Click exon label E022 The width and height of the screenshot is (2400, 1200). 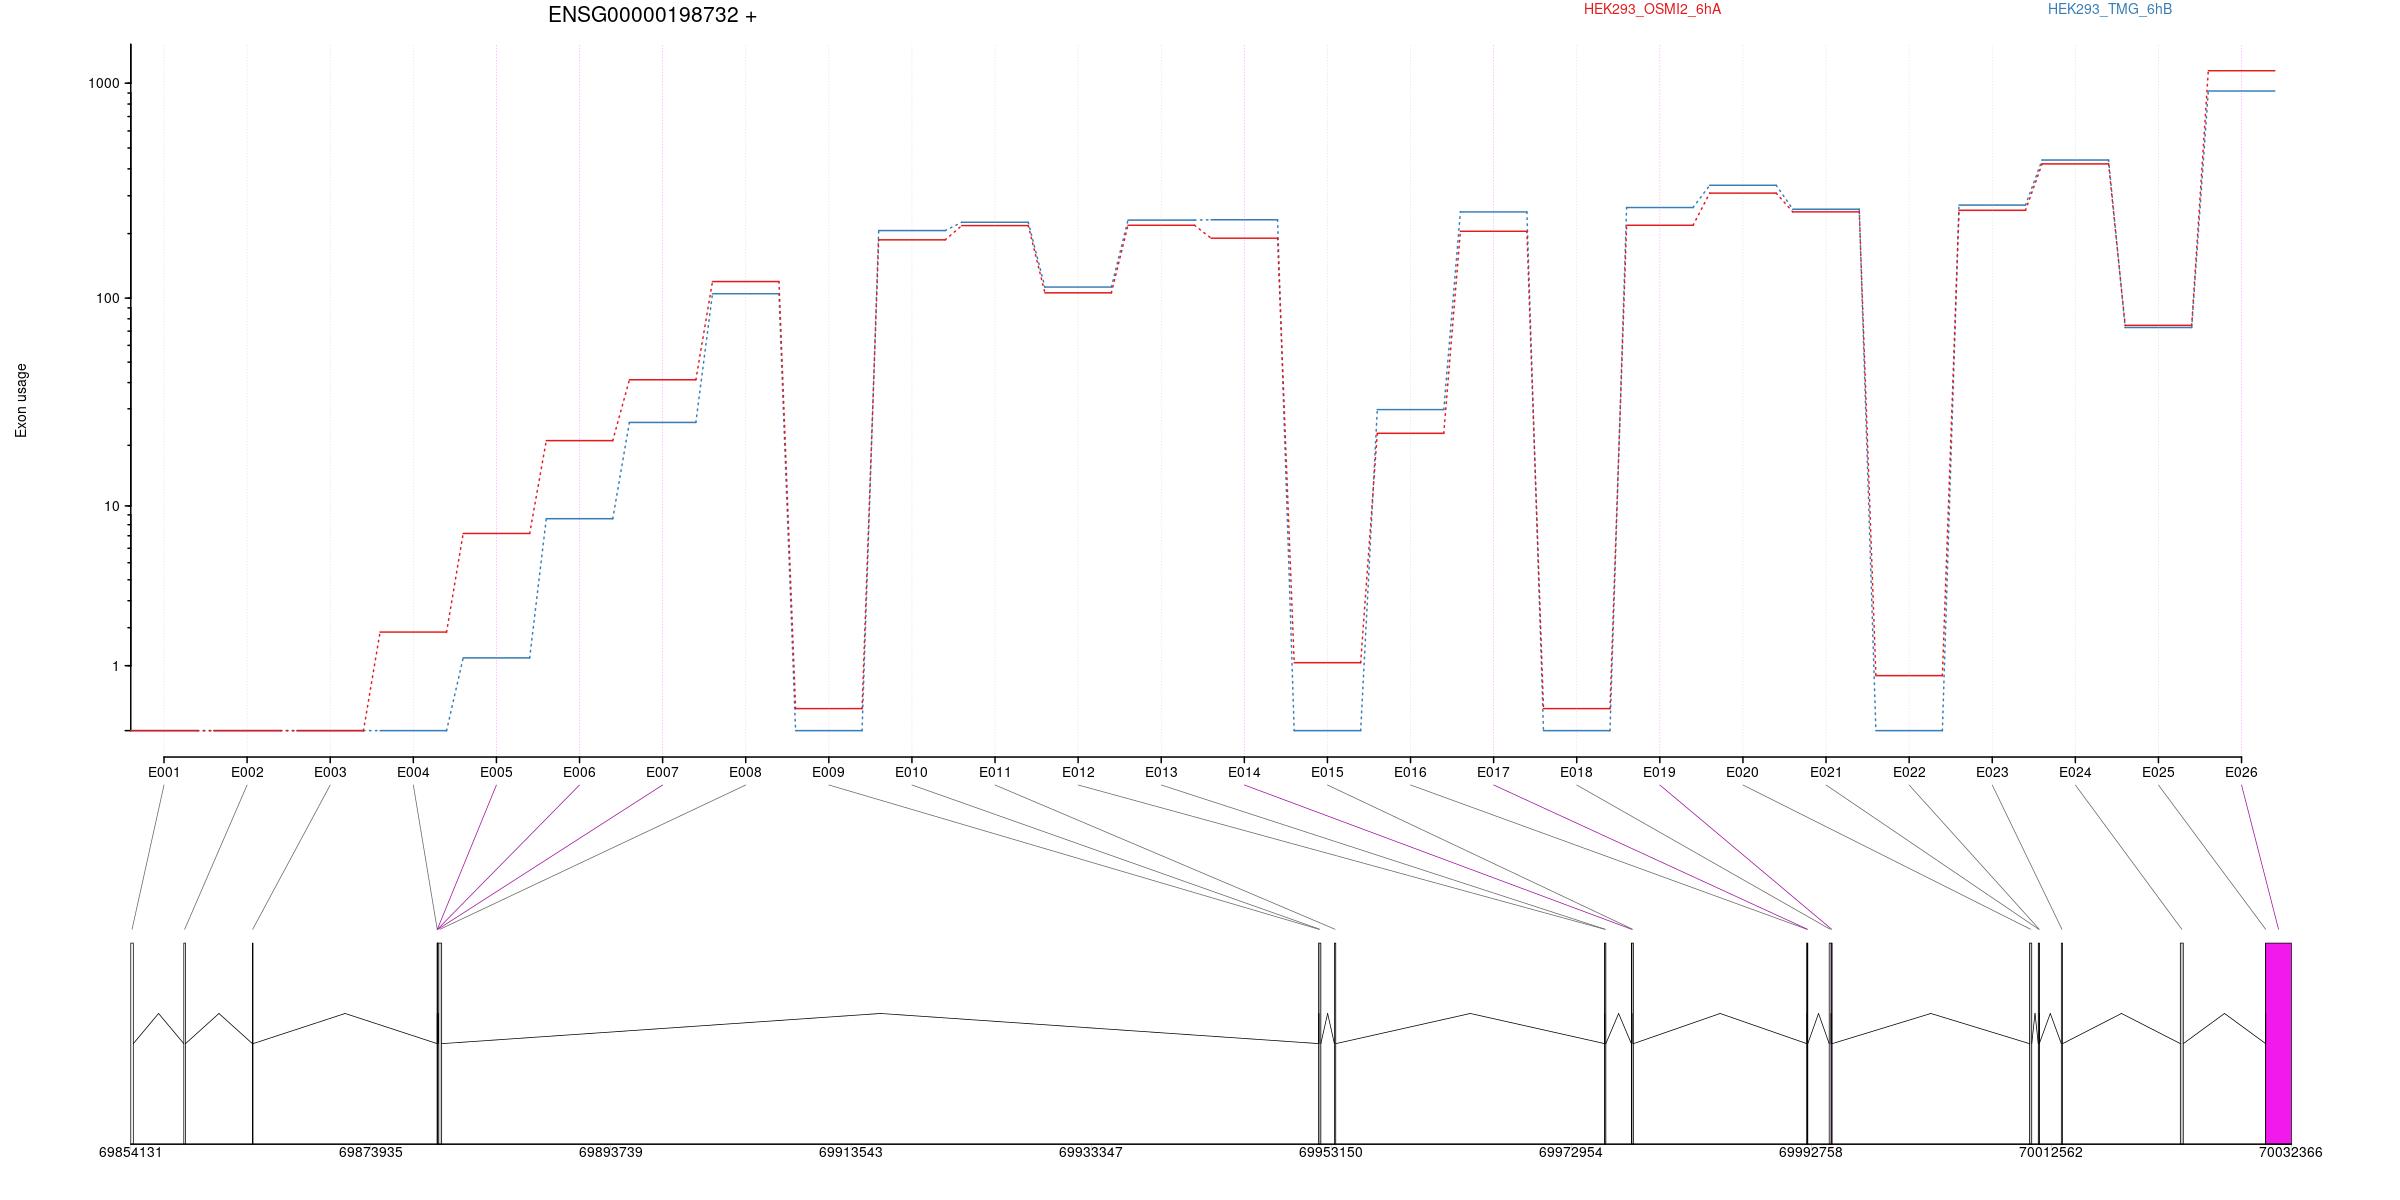tap(1909, 772)
